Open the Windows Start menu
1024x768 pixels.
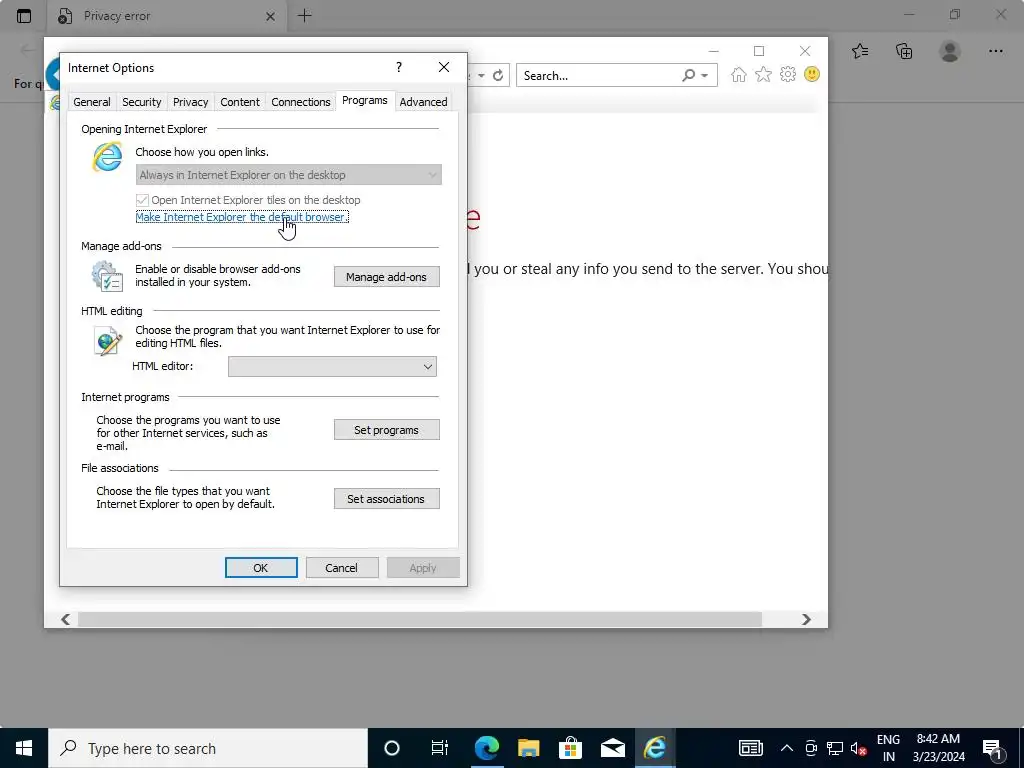coord(24,748)
